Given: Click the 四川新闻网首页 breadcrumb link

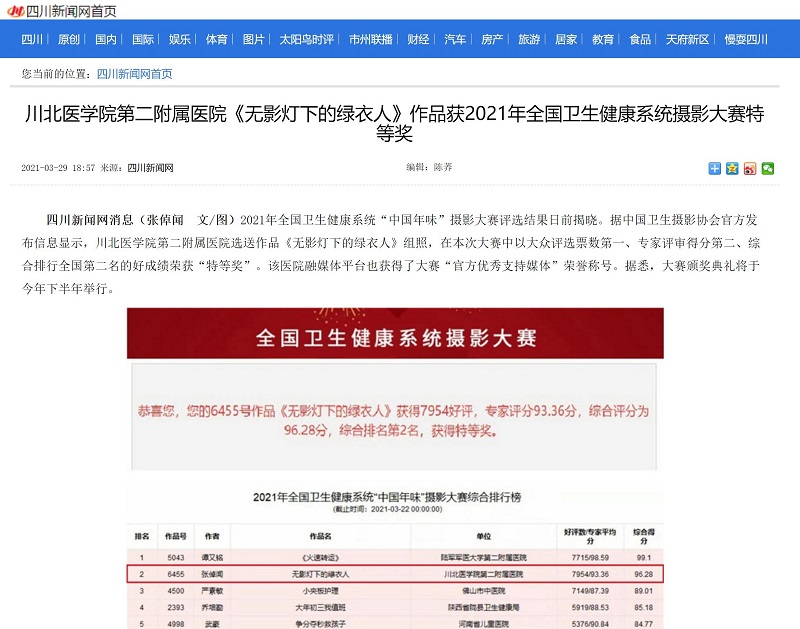Looking at the screenshot, I should tap(134, 74).
